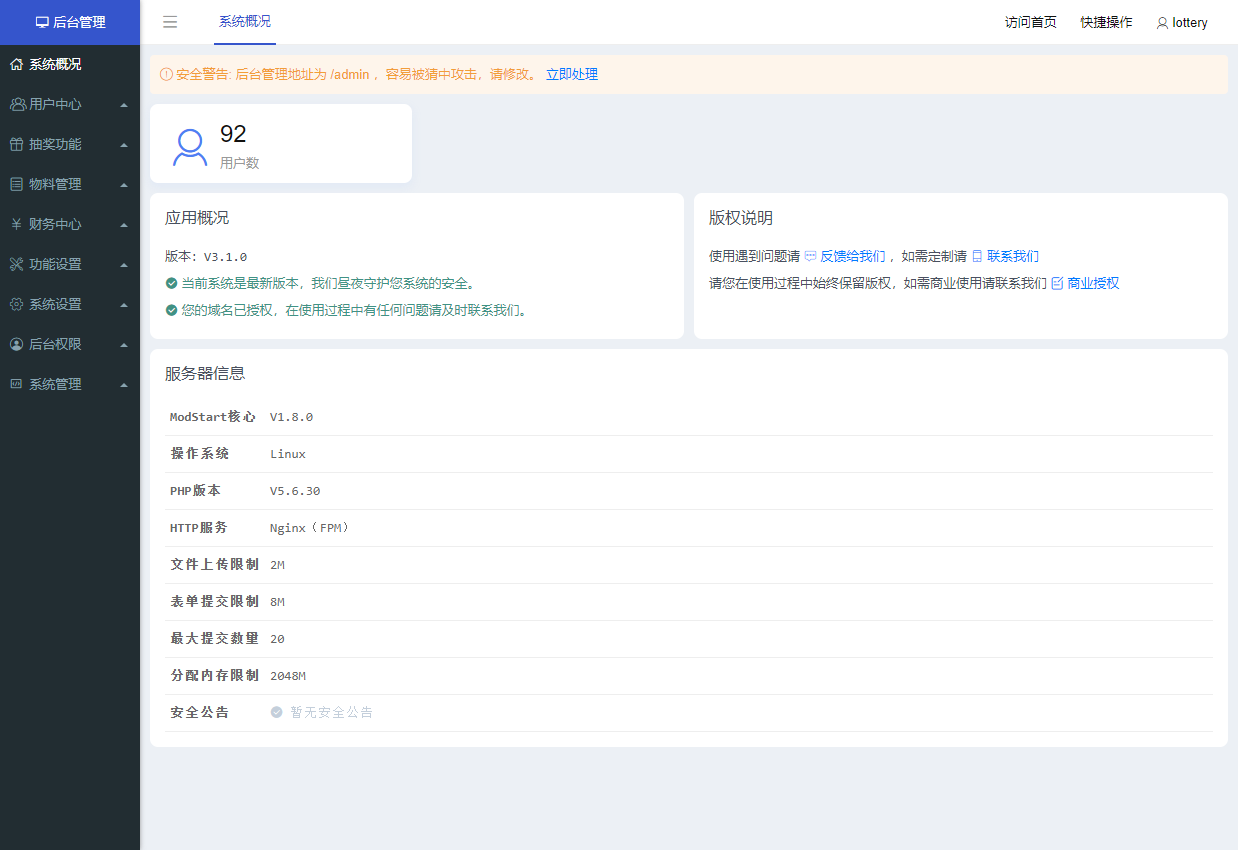Open 快捷操作 in the top bar
The width and height of the screenshot is (1238, 850).
(x=1107, y=22)
